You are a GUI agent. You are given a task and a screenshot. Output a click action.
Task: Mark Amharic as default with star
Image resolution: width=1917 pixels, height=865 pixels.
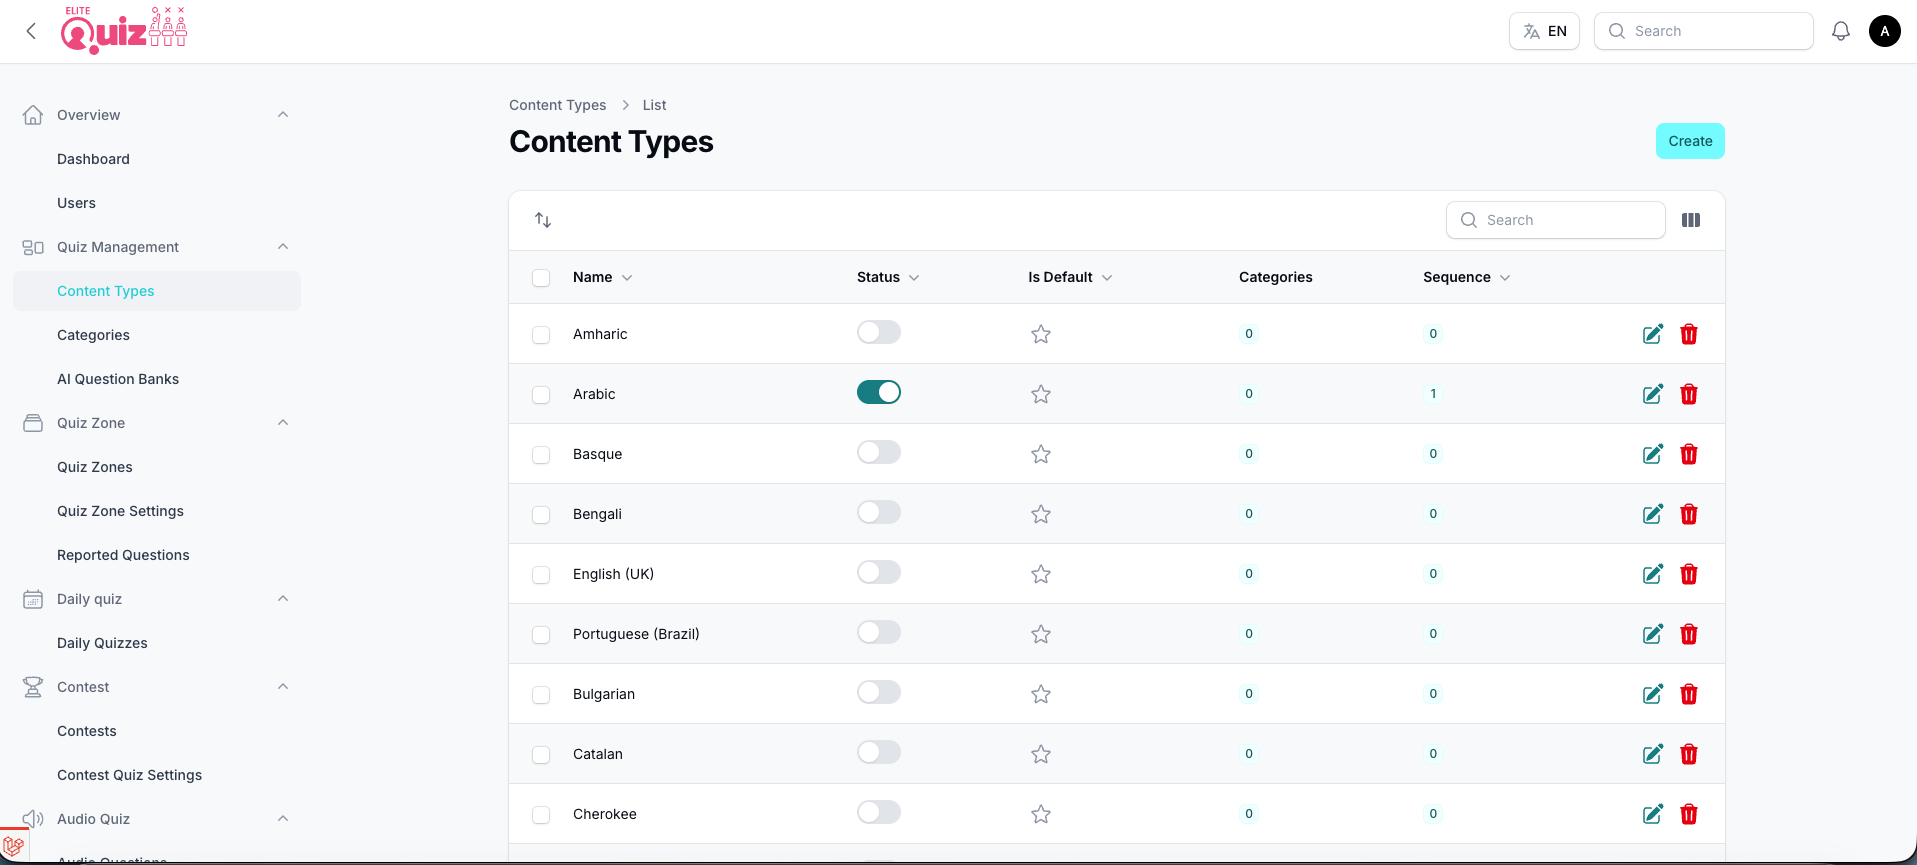[1041, 334]
